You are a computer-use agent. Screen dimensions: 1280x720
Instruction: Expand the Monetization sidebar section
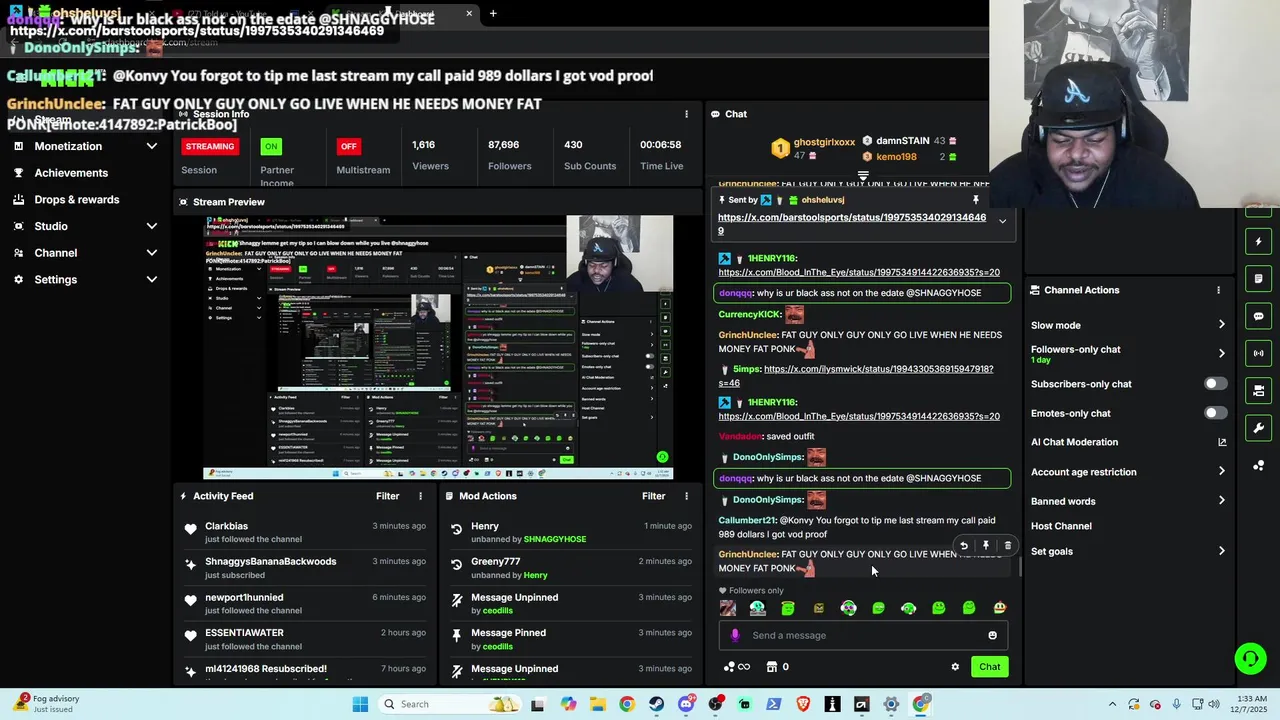click(x=85, y=146)
